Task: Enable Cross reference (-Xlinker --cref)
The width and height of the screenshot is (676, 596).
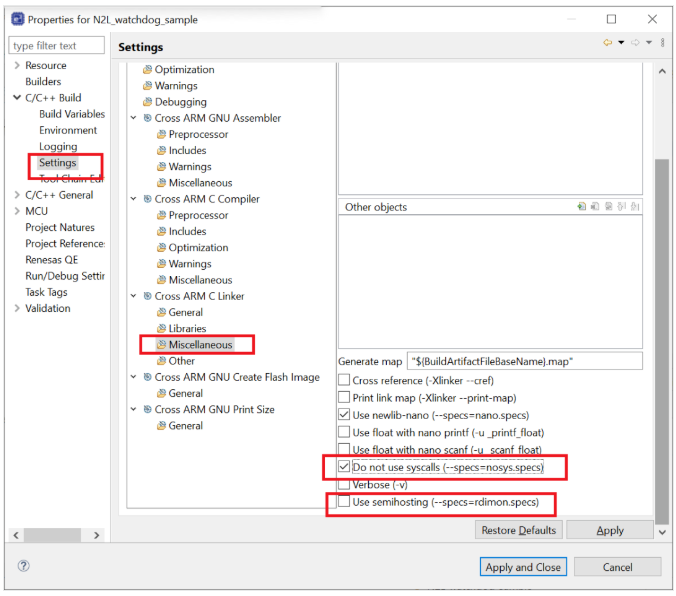Action: click(344, 380)
